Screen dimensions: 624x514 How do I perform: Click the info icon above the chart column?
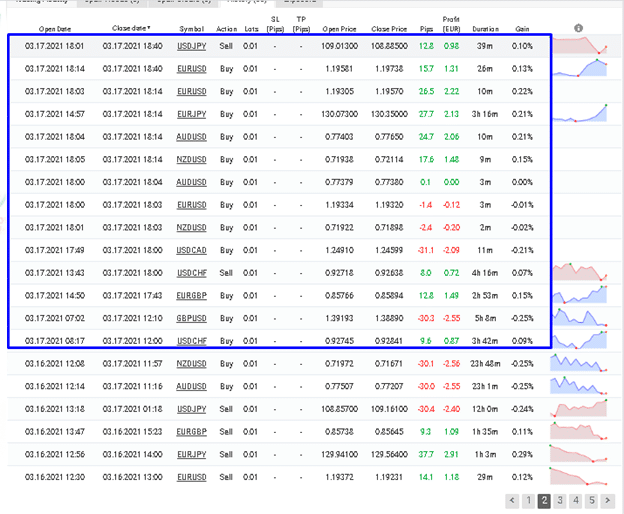pyautogui.click(x=578, y=28)
